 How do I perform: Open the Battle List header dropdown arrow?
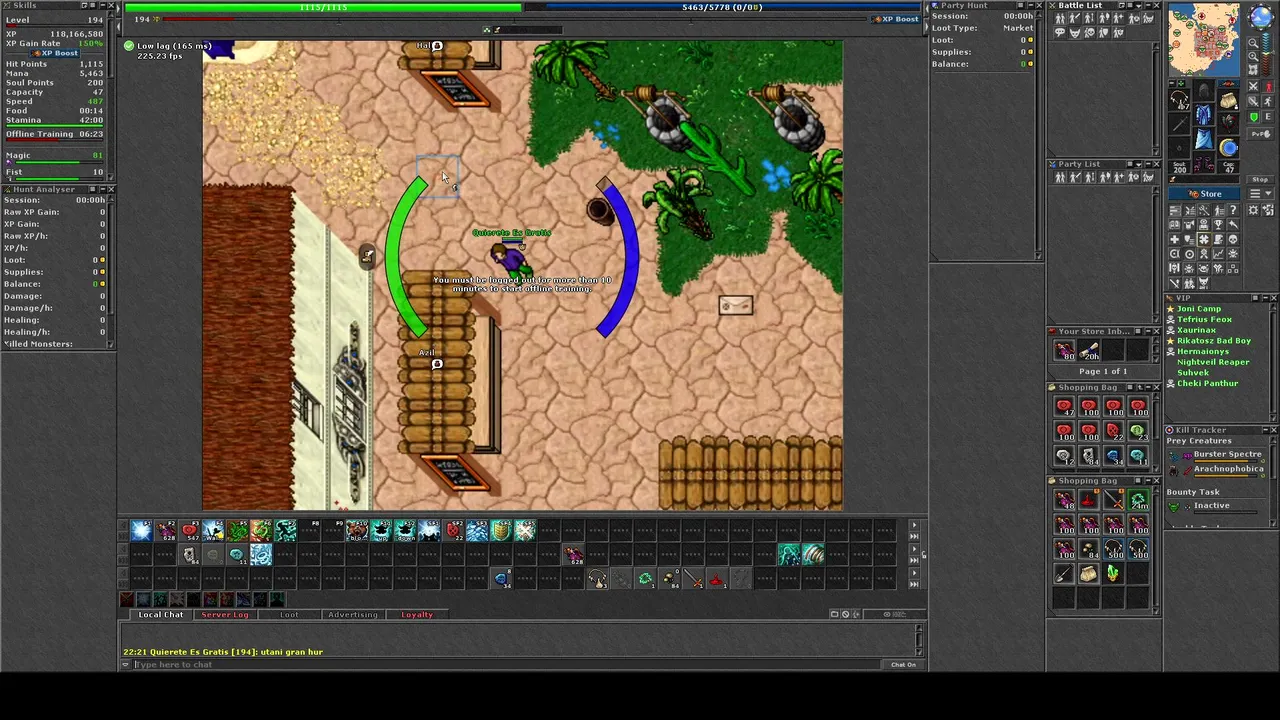(x=1138, y=6)
